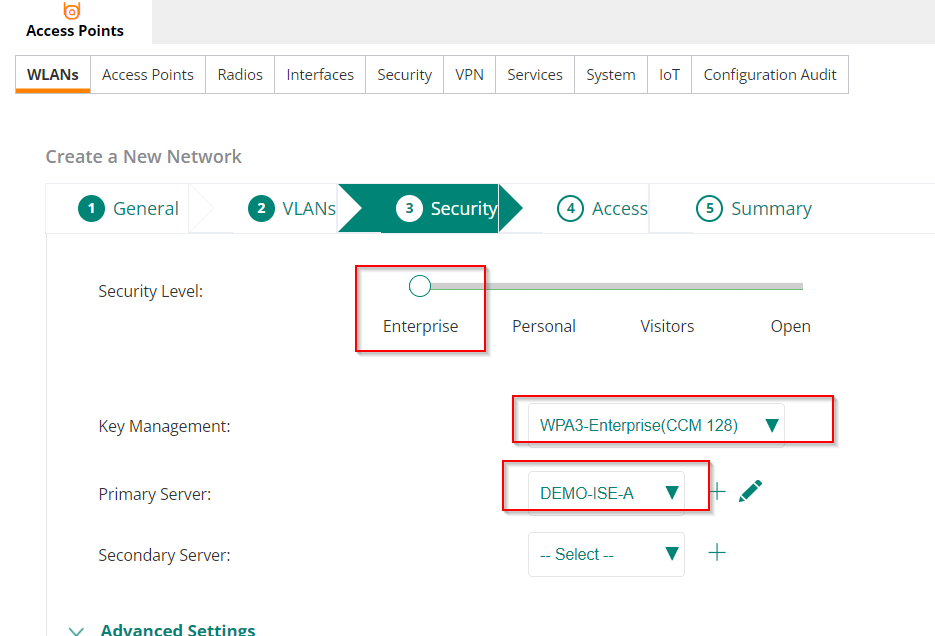Switch to the Radios tab

point(240,75)
